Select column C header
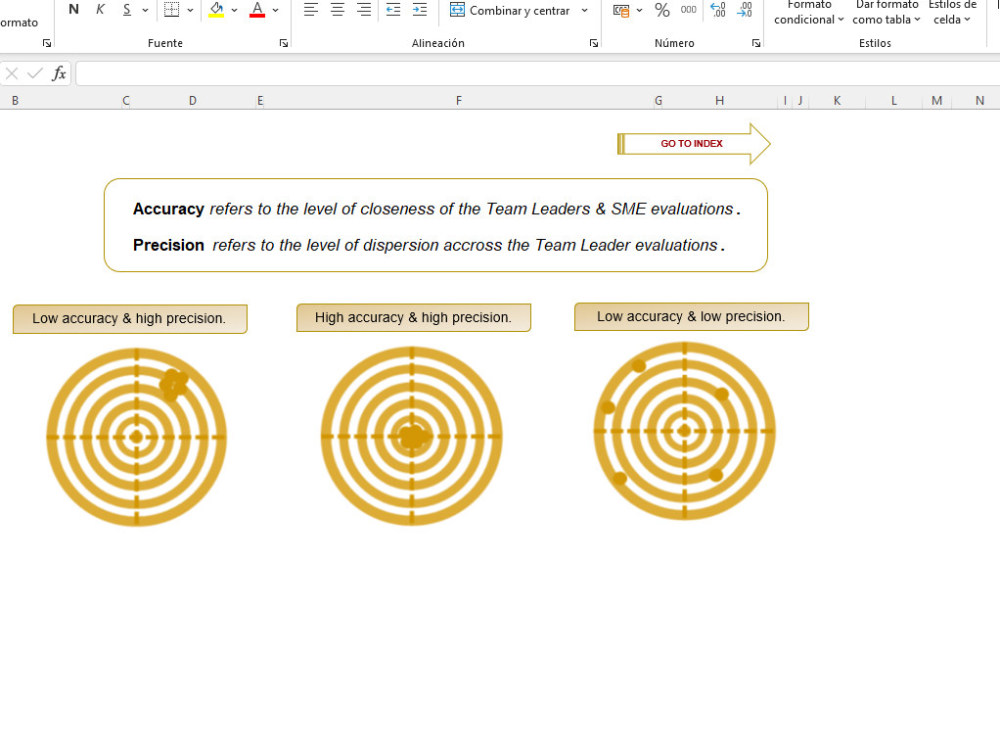The height and width of the screenshot is (750, 1000). 126,101
